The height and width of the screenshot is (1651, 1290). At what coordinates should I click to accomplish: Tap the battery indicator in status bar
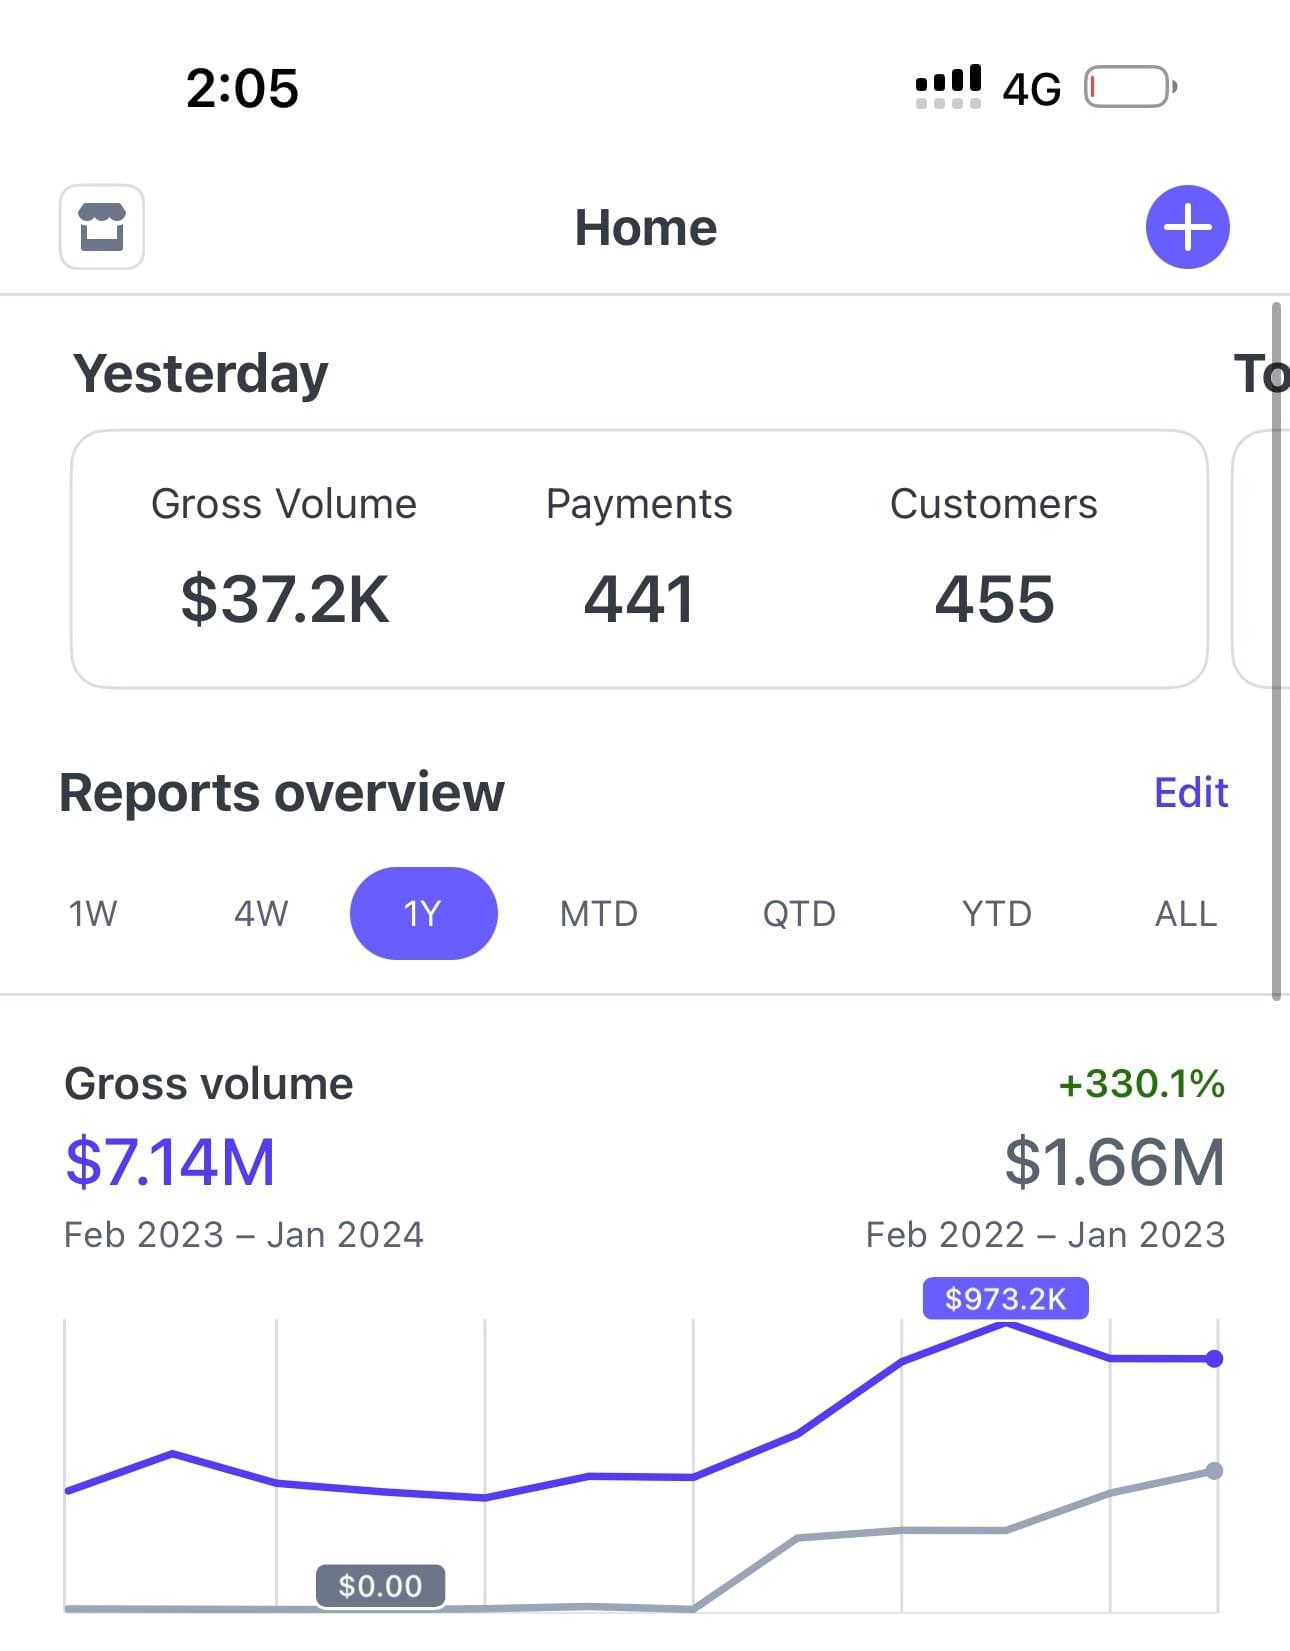[1130, 87]
